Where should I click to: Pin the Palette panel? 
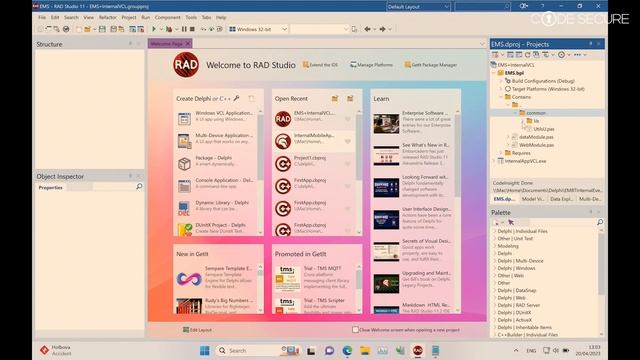(591, 212)
